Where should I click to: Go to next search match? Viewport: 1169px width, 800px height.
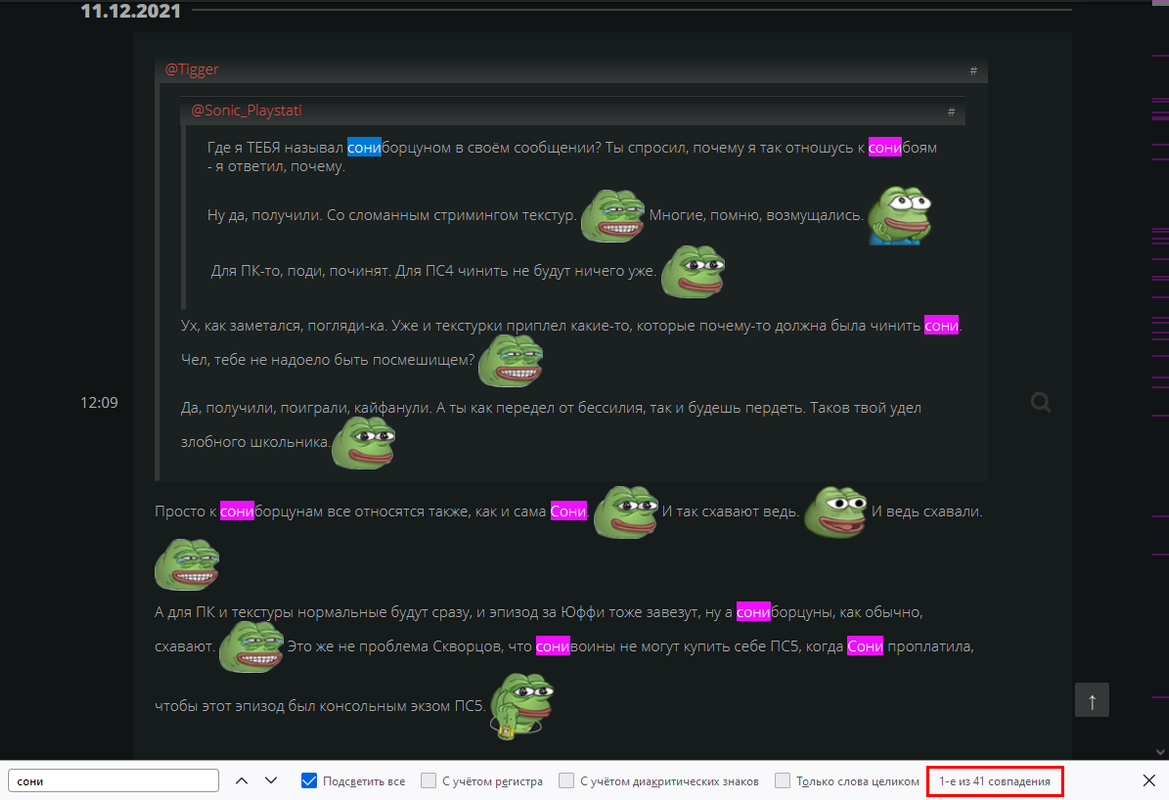tap(271, 781)
